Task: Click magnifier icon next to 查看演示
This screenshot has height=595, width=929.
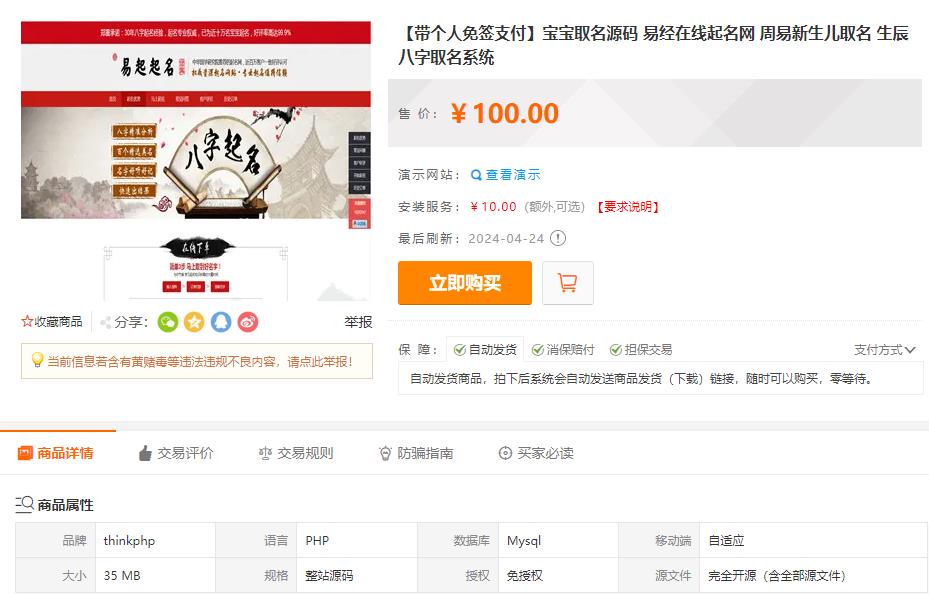Action: (x=476, y=175)
